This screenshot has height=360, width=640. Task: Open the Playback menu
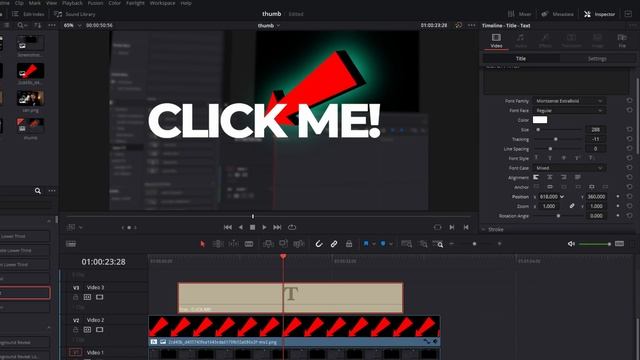72,3
